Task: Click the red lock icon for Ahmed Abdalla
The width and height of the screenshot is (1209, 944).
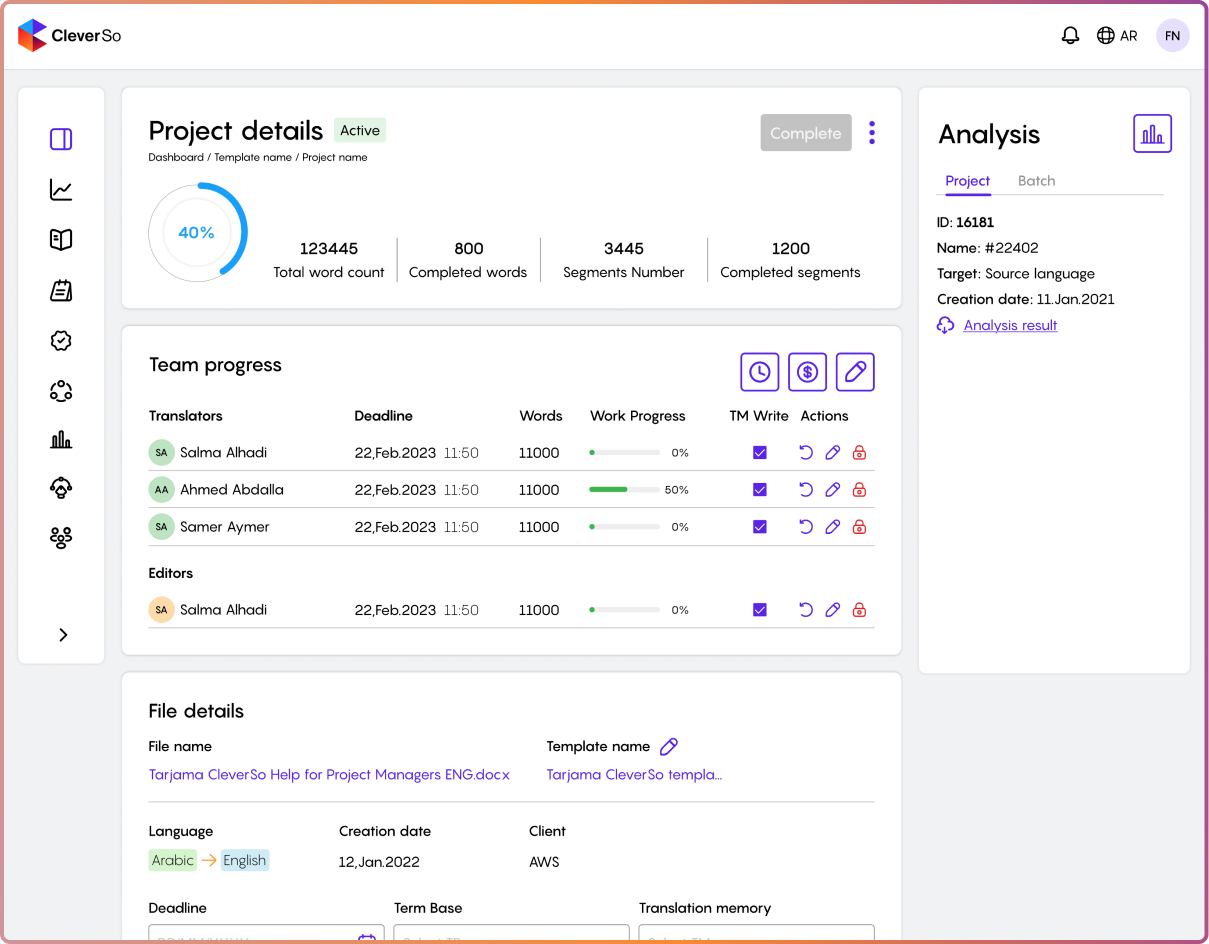Action: pyautogui.click(x=859, y=490)
